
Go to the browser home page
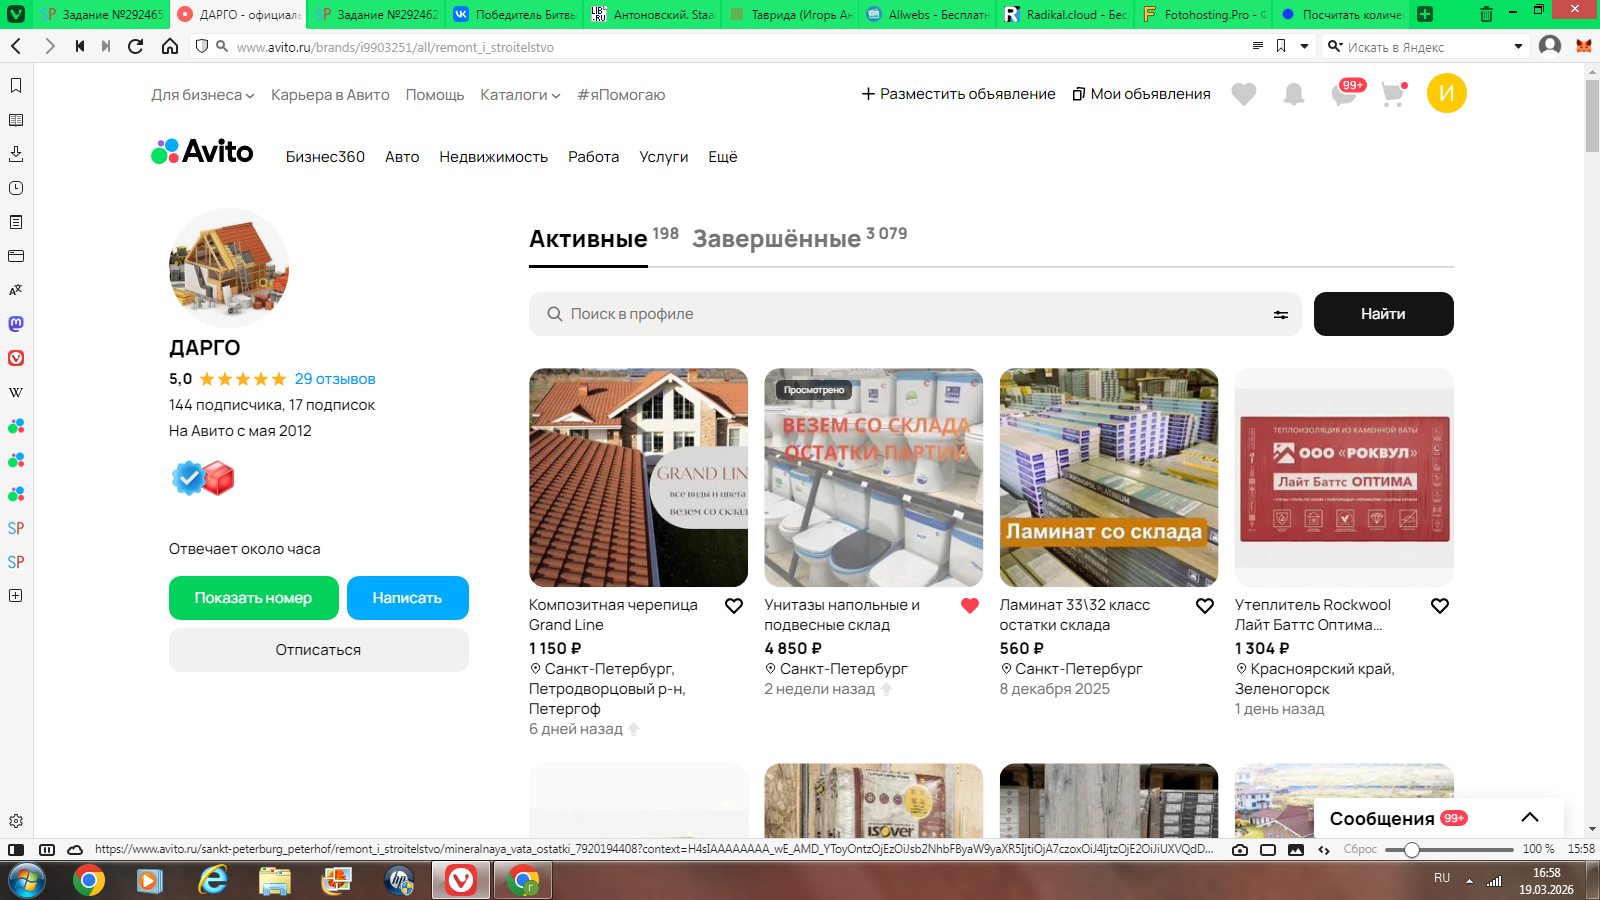[x=170, y=46]
